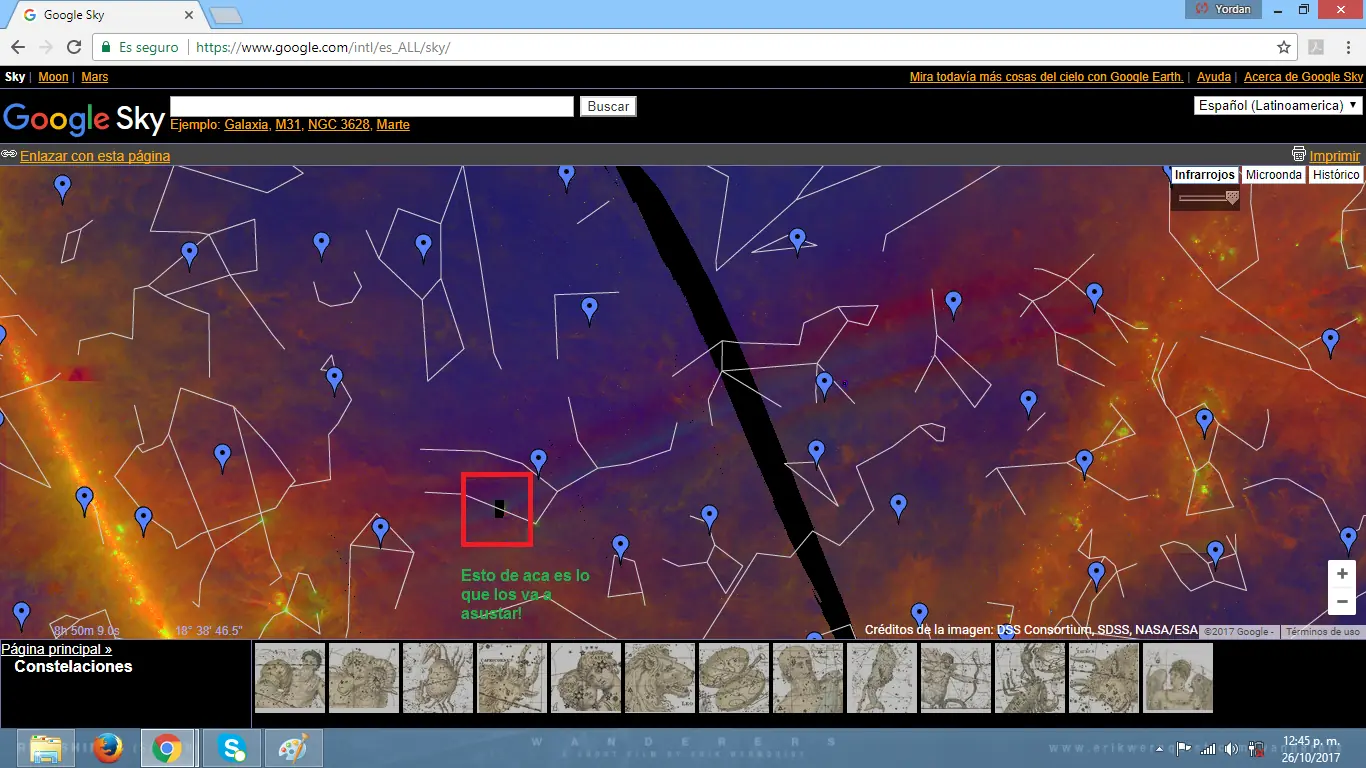The width and height of the screenshot is (1366, 768).
Task: Click the Google Sky logo
Action: (x=84, y=118)
